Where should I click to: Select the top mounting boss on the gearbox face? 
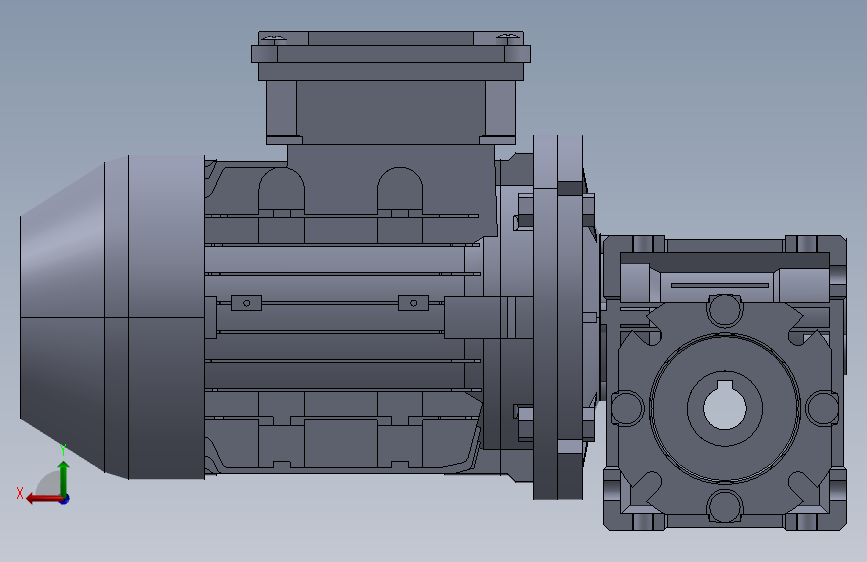[725, 310]
